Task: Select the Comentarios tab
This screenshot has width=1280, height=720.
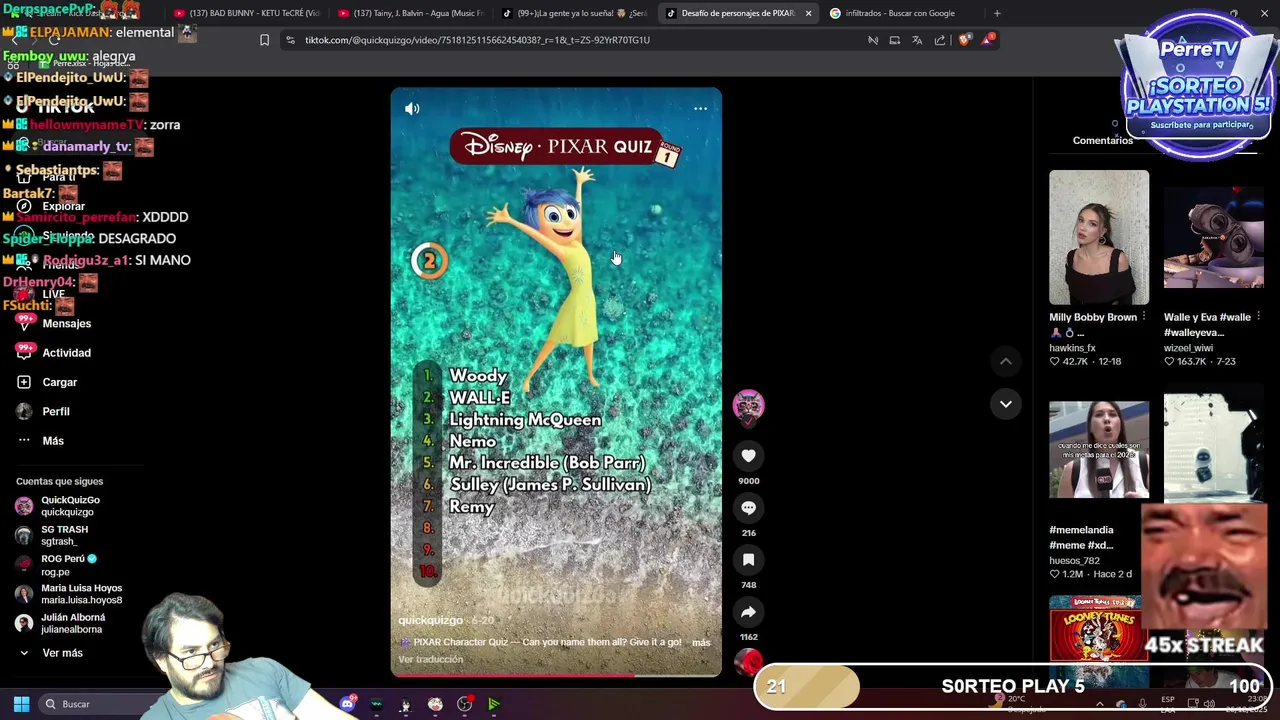Action: tap(1102, 141)
